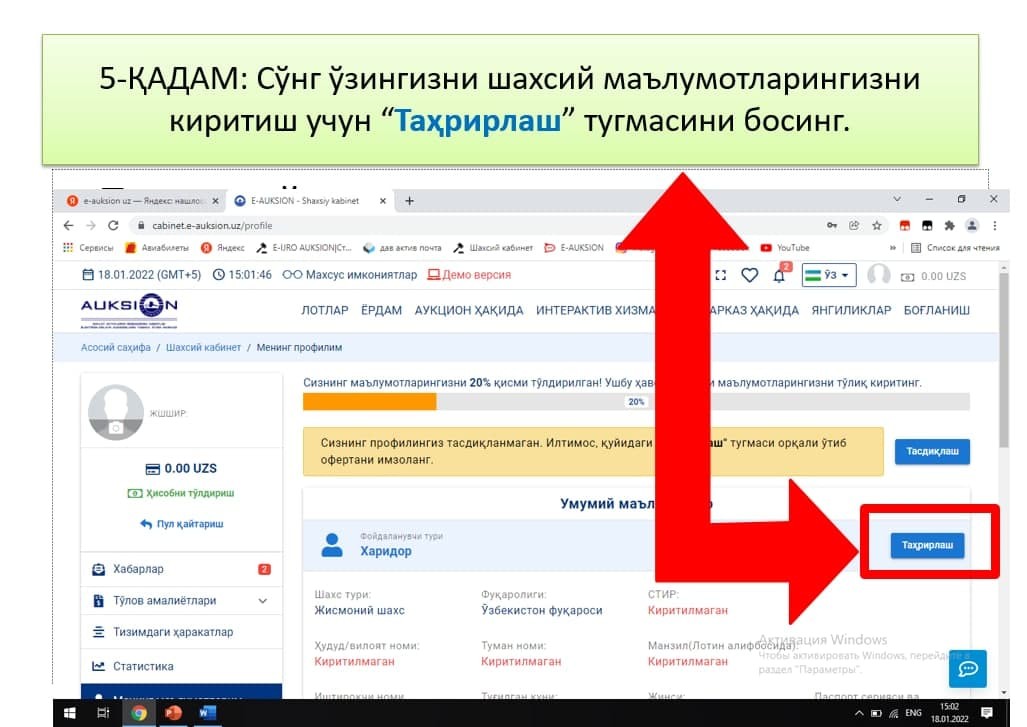Open the YouTube bookmark
This screenshot has width=1027, height=727.
(785, 248)
